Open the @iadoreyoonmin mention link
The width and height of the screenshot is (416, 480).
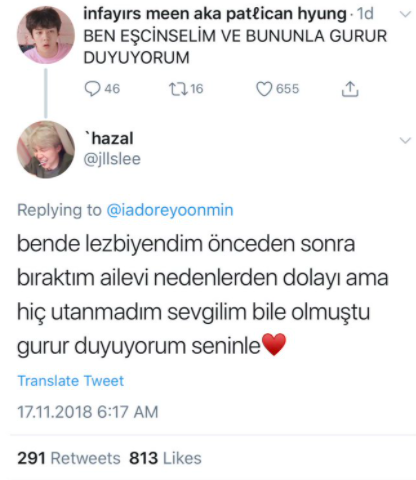pyautogui.click(x=170, y=210)
